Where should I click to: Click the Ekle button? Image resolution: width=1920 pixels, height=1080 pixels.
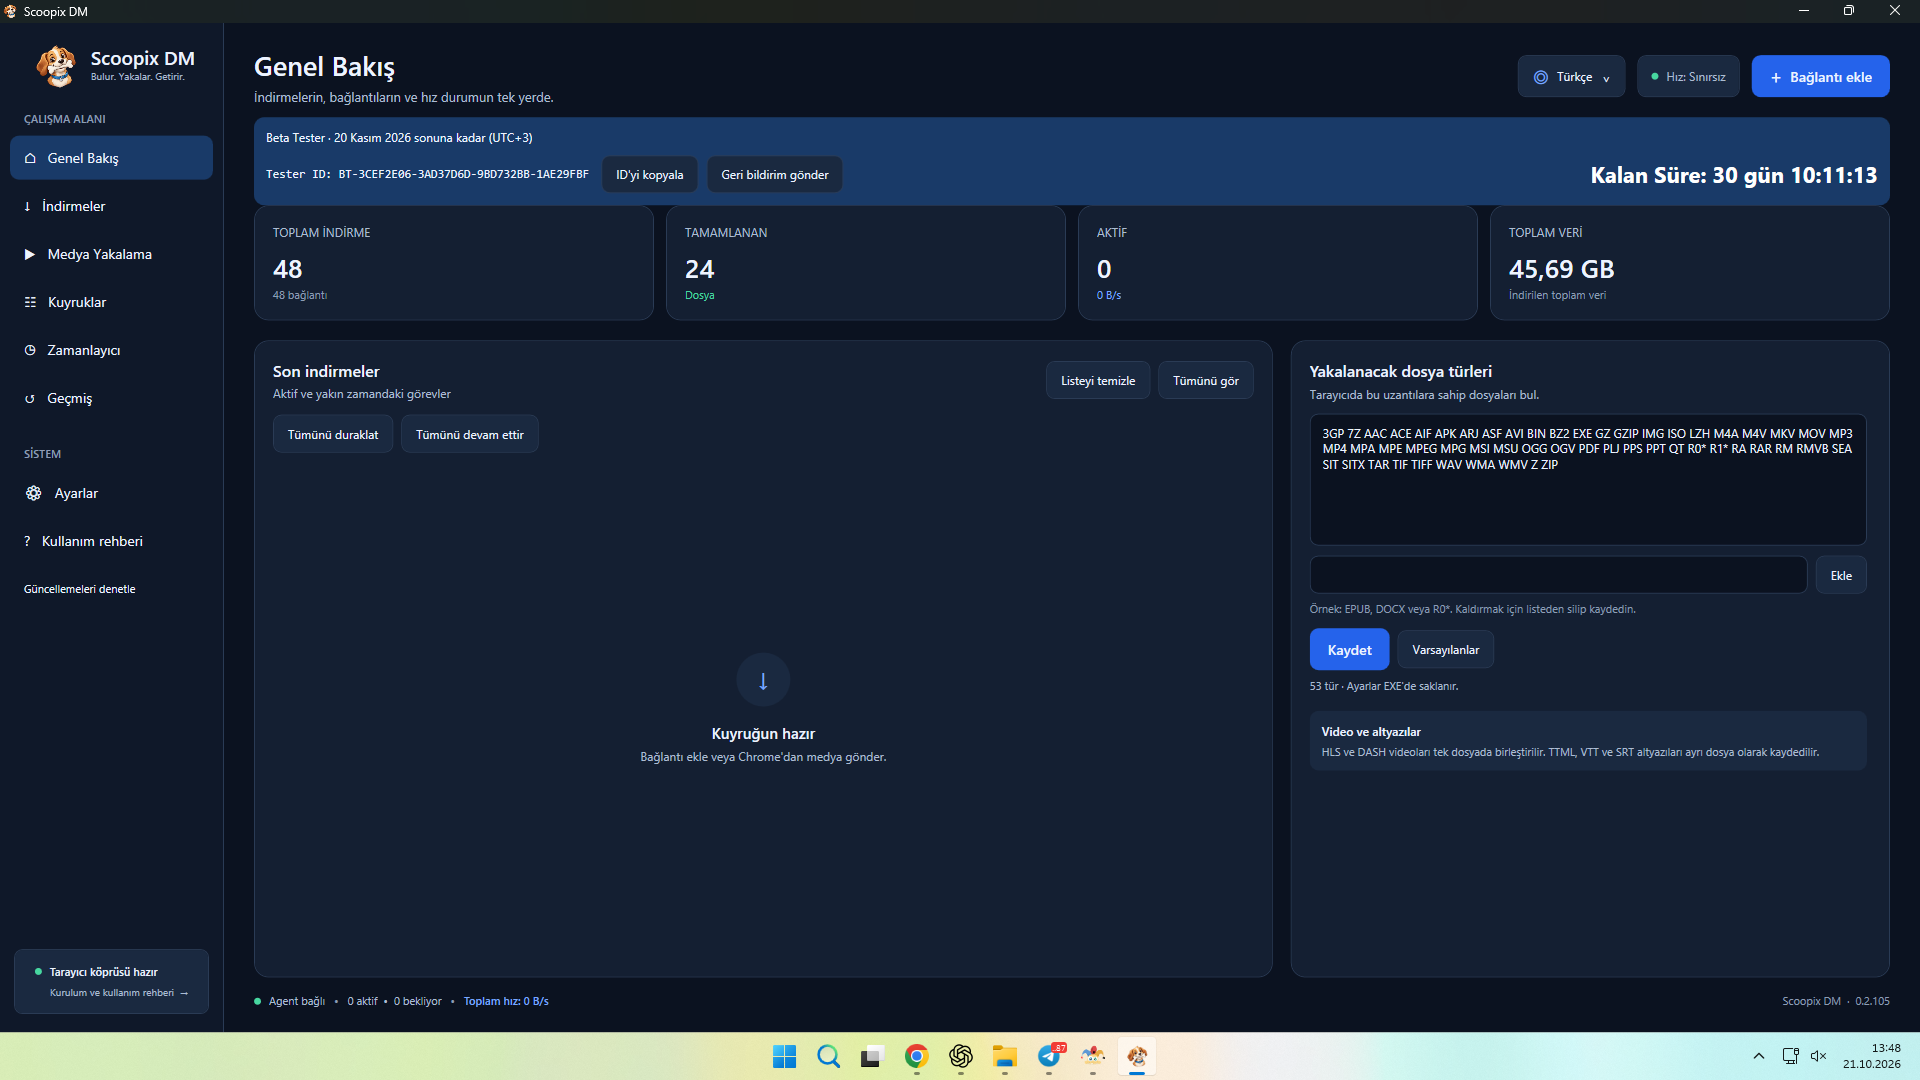[1841, 575]
